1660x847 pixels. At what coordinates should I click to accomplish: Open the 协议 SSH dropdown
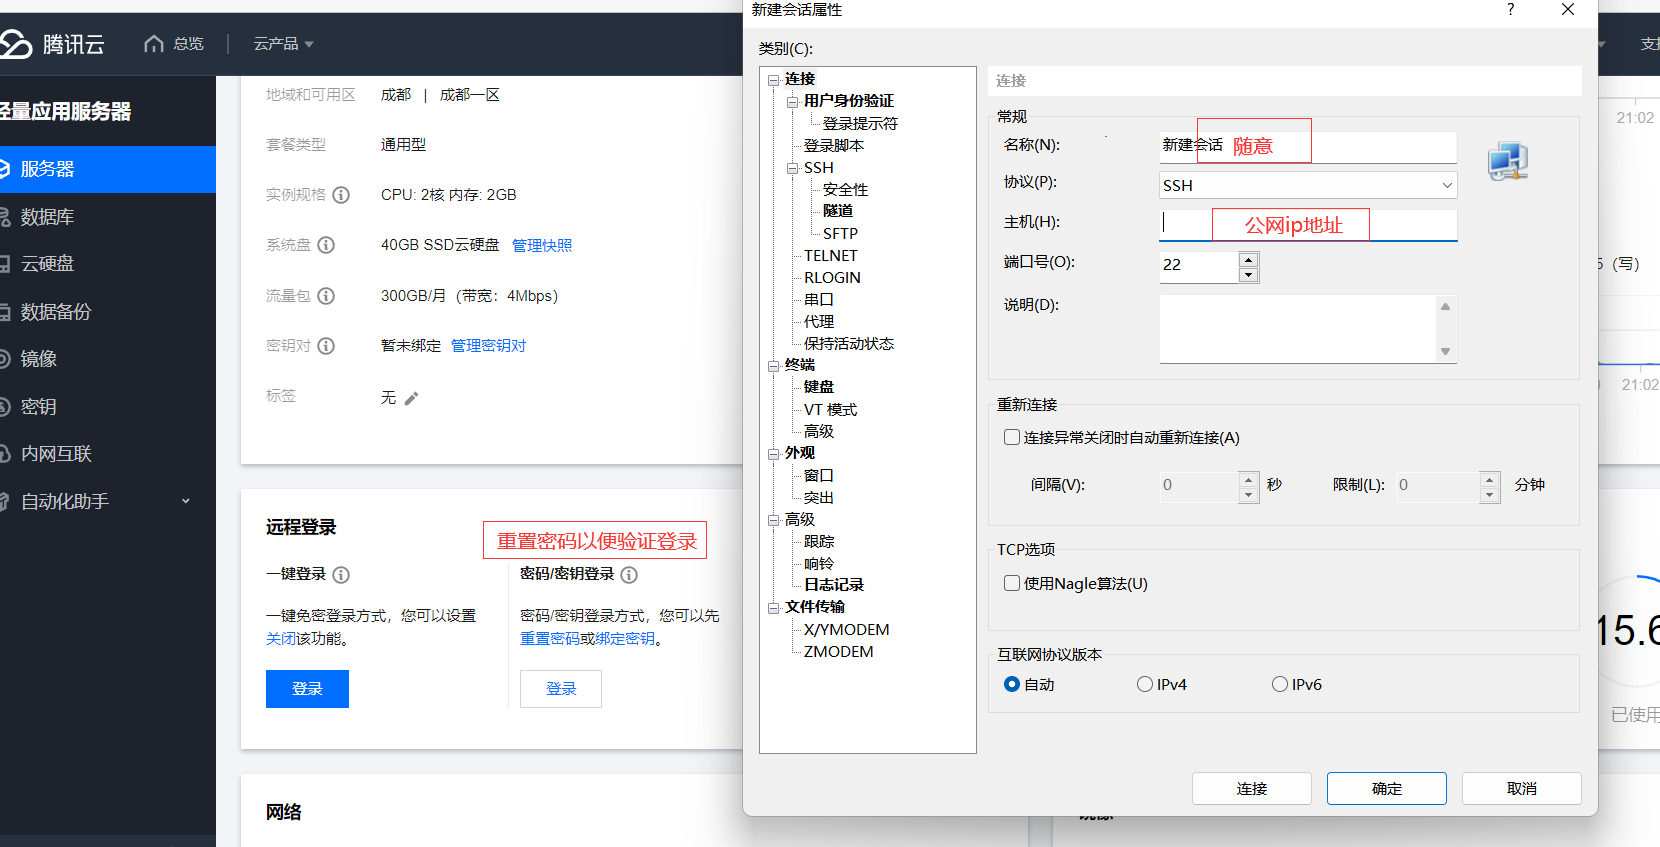1308,185
